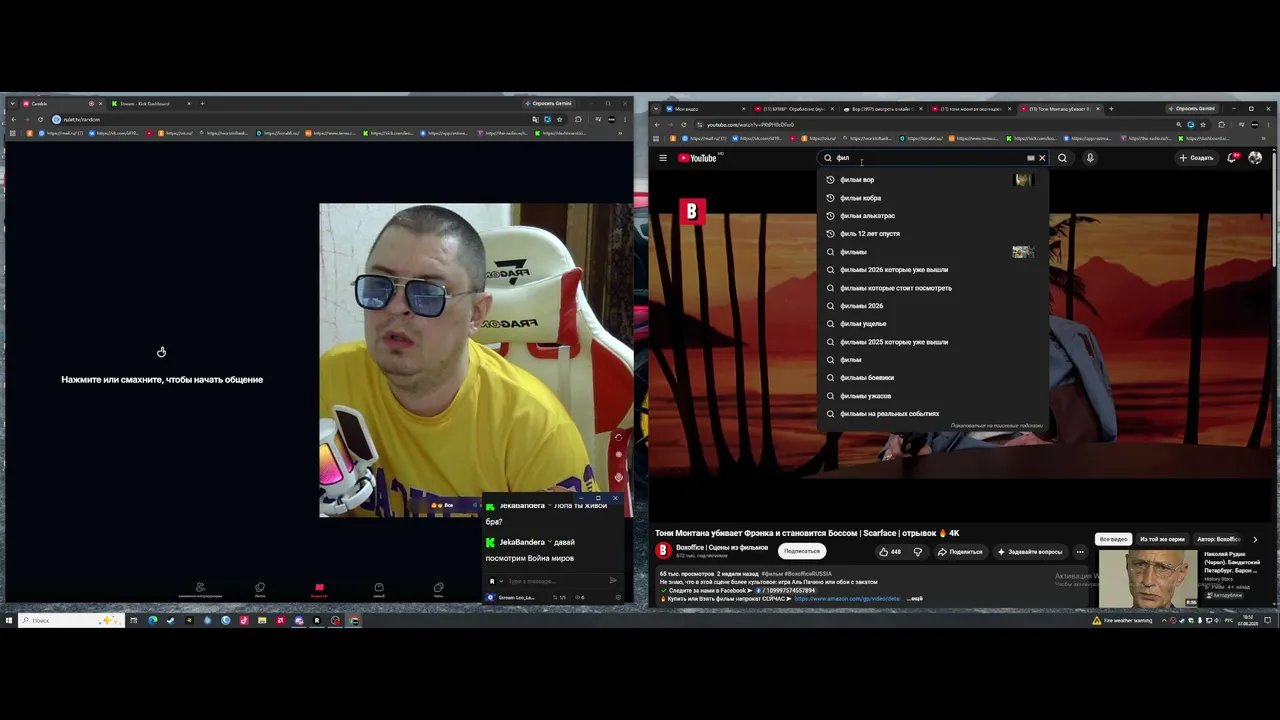Open the on-screen keyboard in YouTube search

pos(1030,158)
